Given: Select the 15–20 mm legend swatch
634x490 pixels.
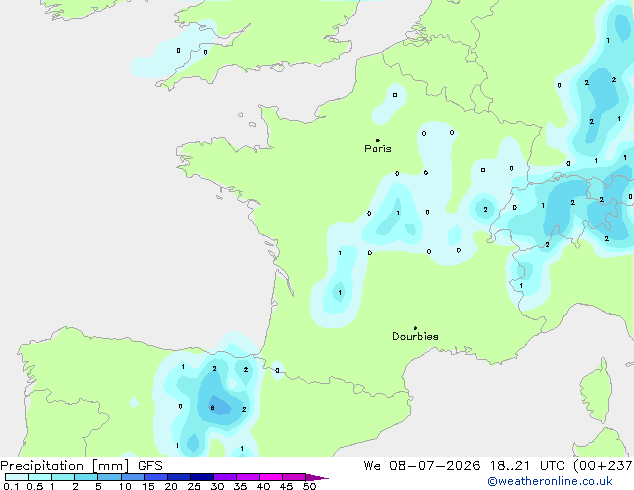Looking at the screenshot, I should point(156,477).
